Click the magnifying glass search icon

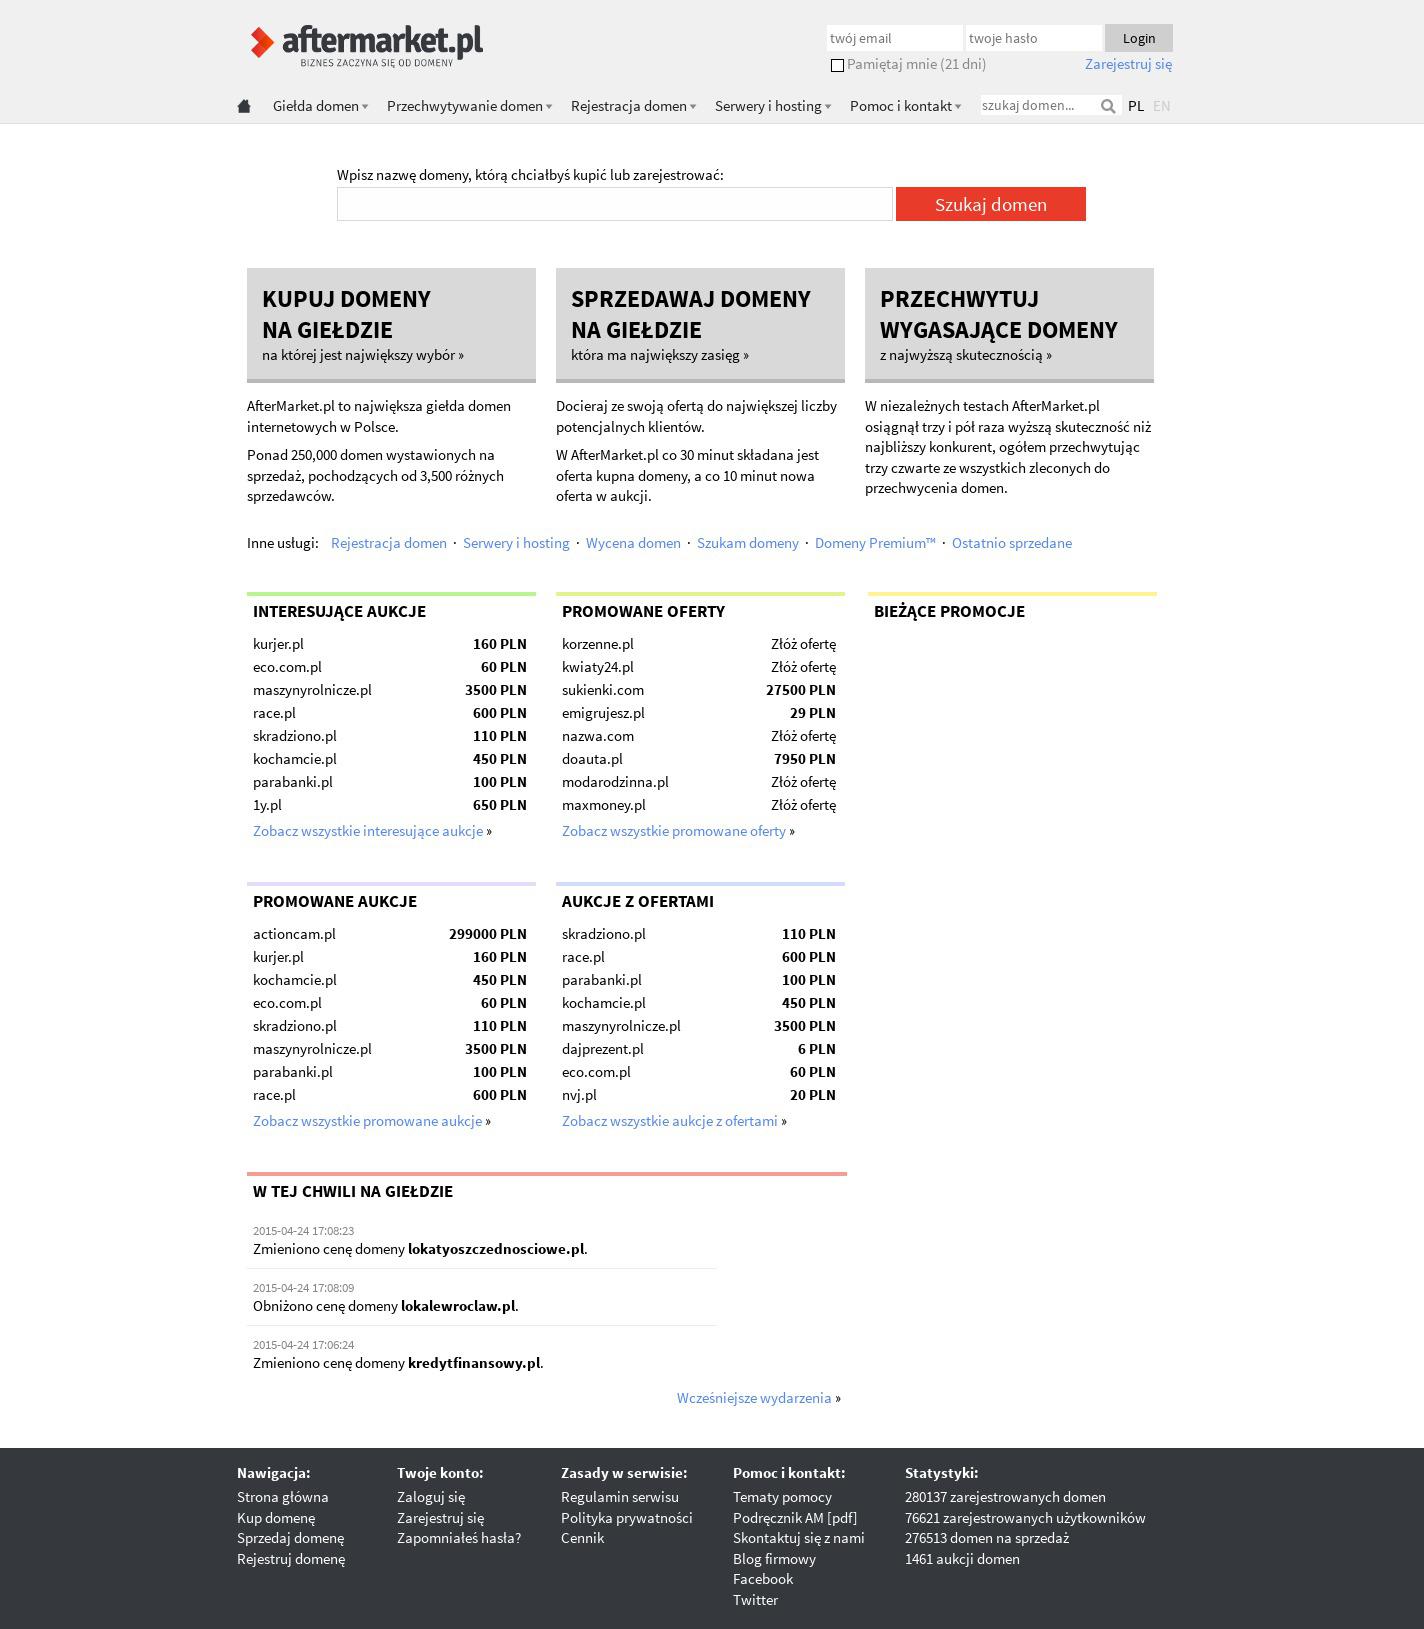point(1108,106)
